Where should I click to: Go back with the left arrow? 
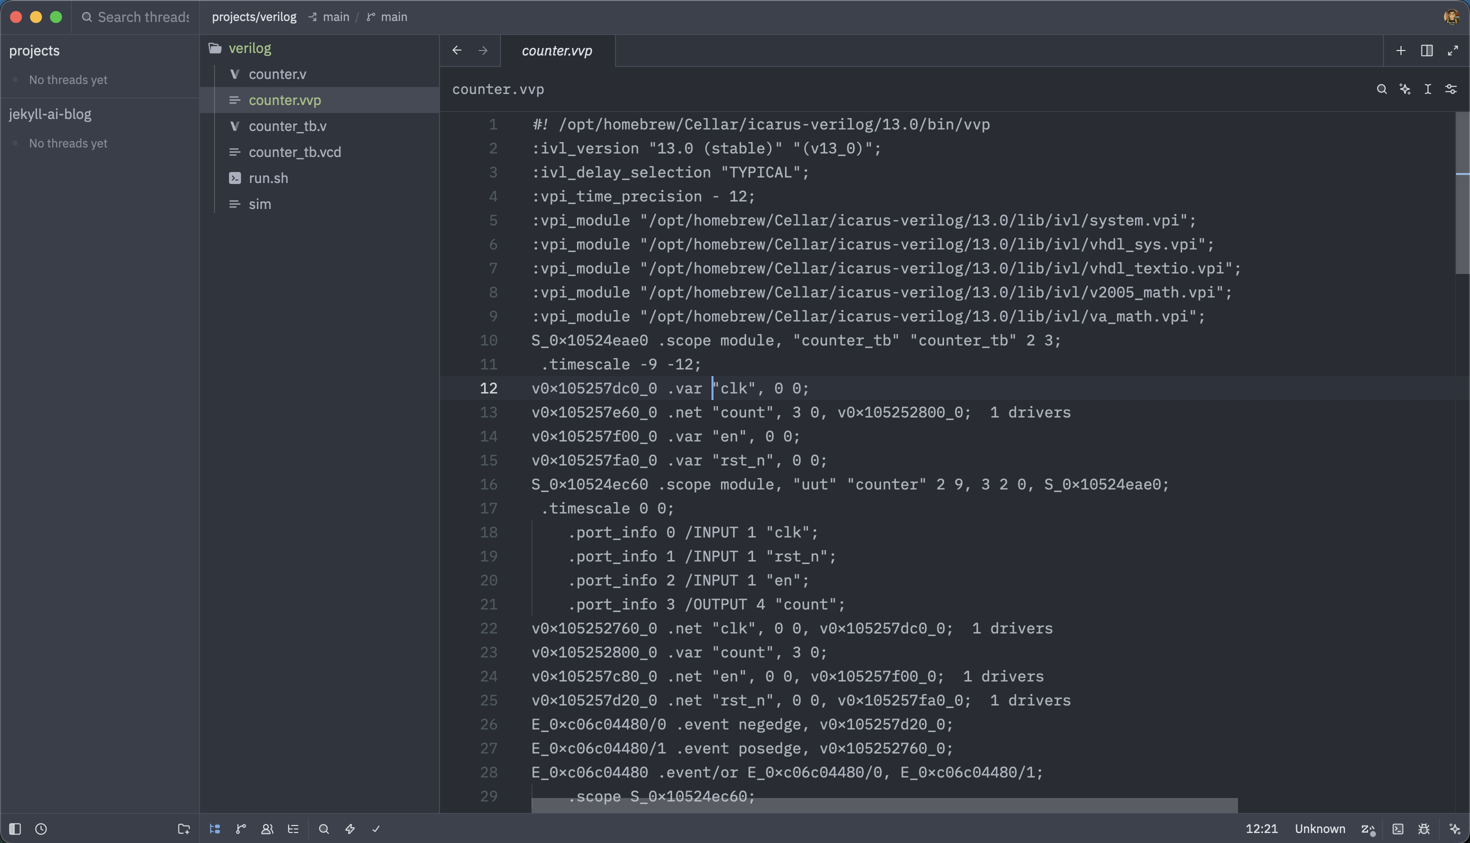pyautogui.click(x=457, y=50)
